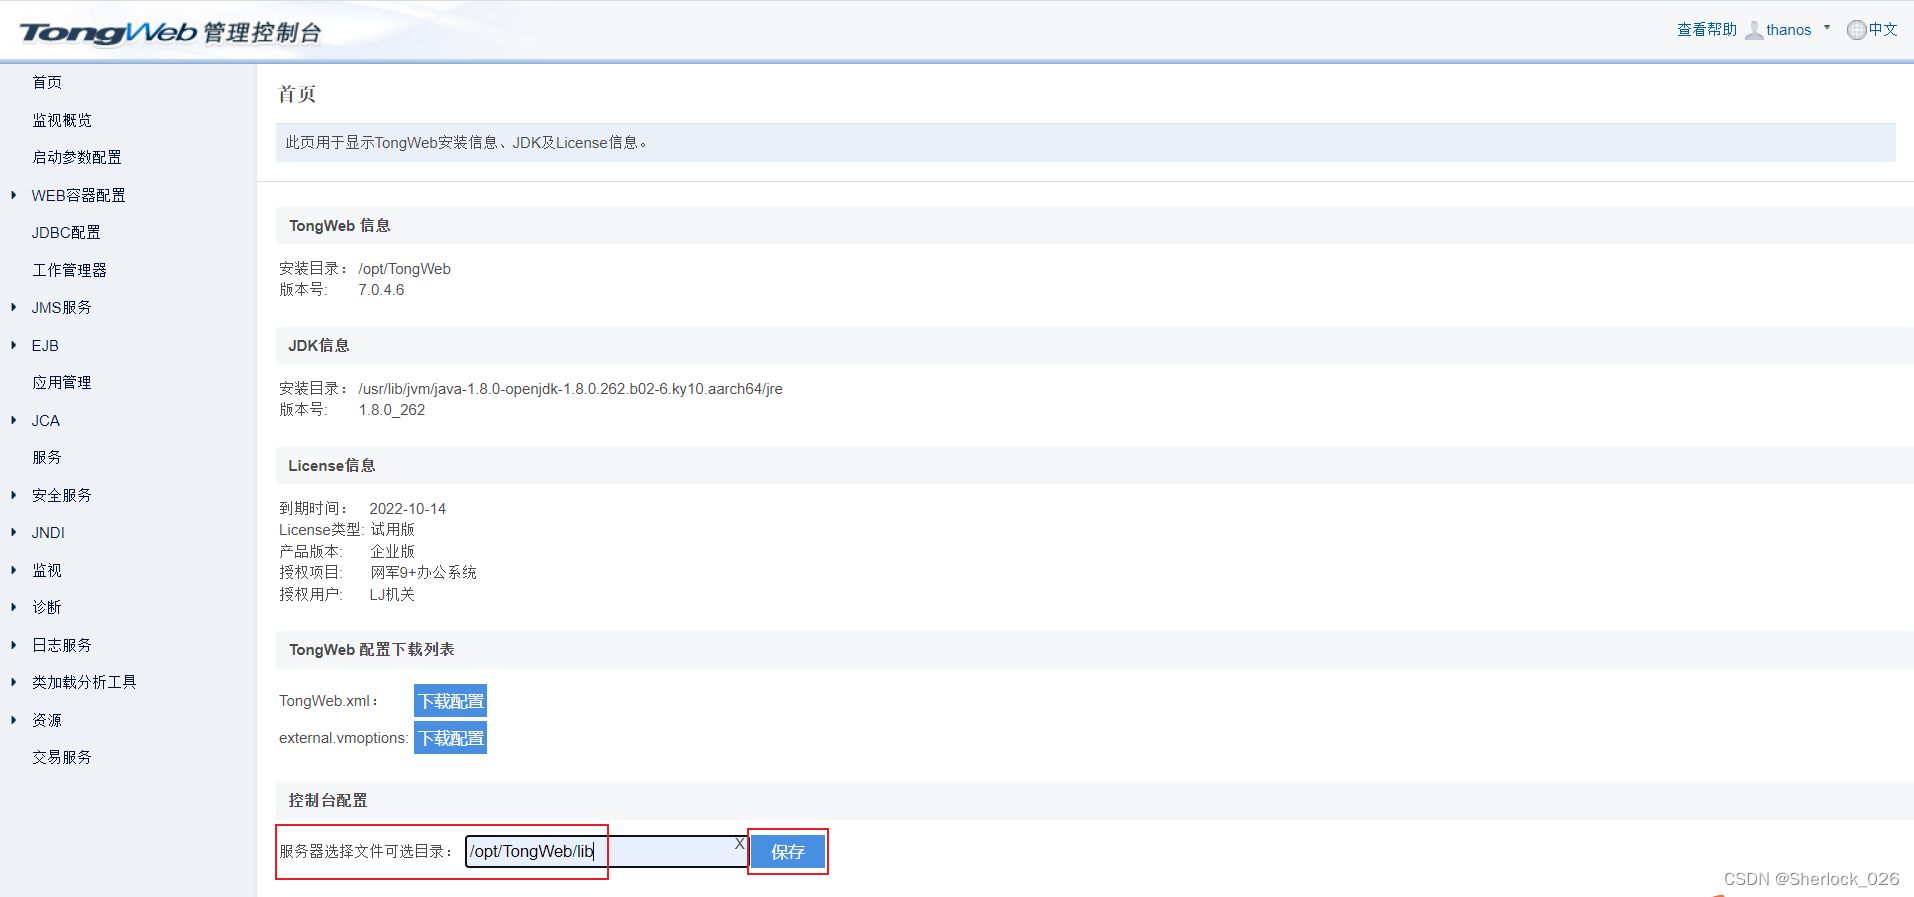The height and width of the screenshot is (897, 1914).
Task: Click the 保存 button
Action: coord(788,852)
